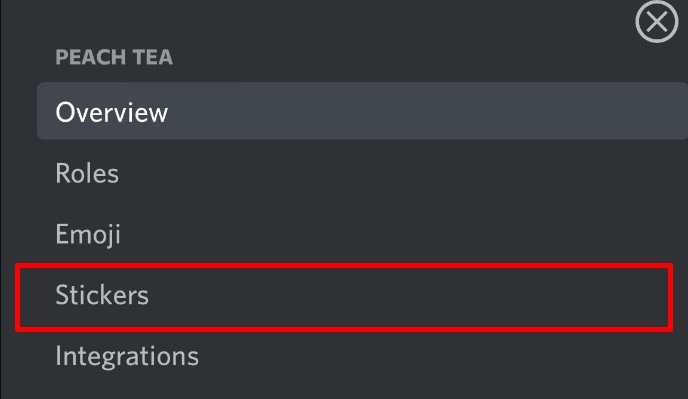The image size is (688, 399).
Task: Click the Integrations label text
Action: [x=127, y=356]
